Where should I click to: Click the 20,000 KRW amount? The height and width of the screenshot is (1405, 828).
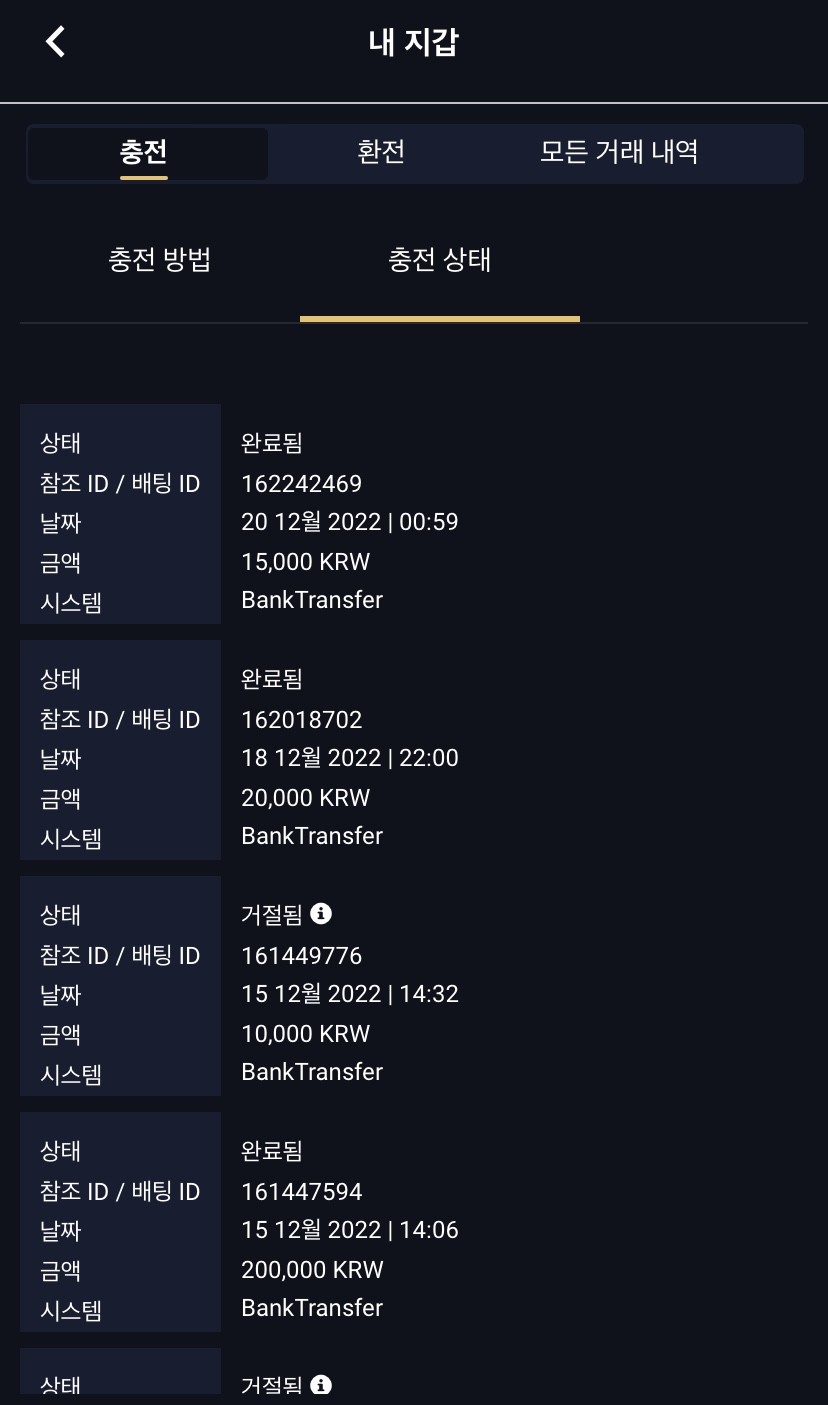tap(306, 798)
